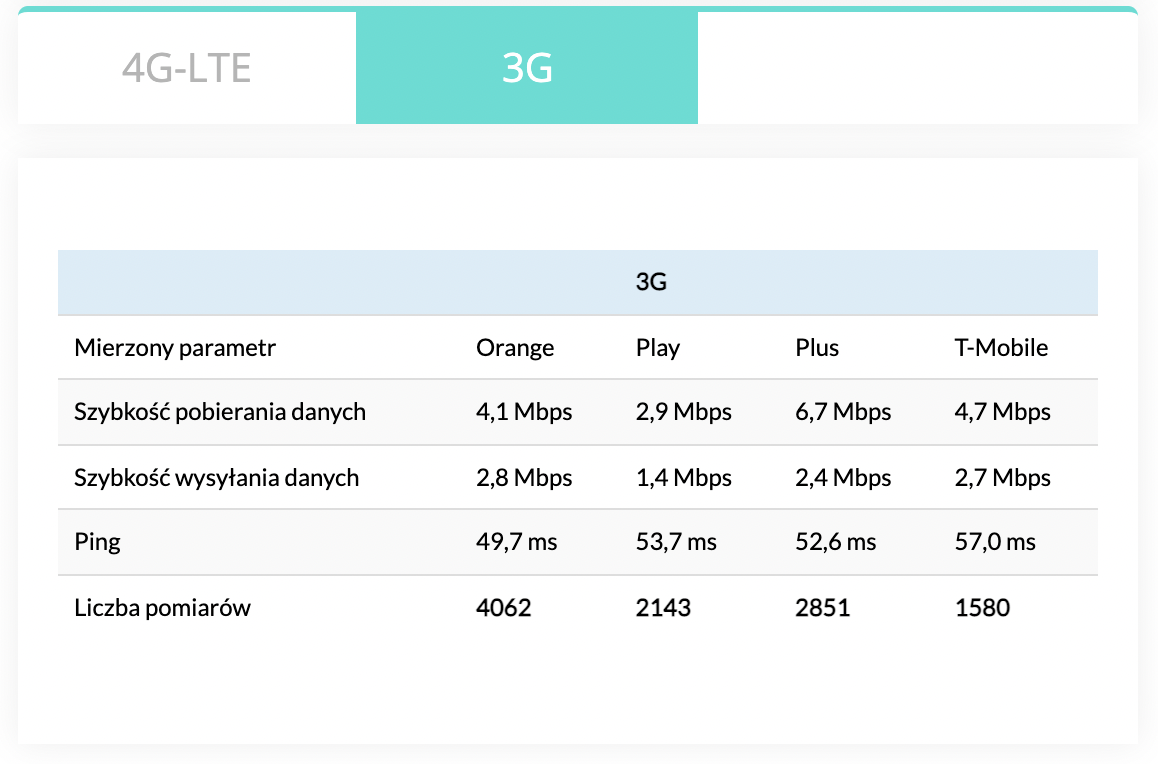This screenshot has height=764, width=1158.
Task: Select the 3G tab
Action: tap(527, 68)
